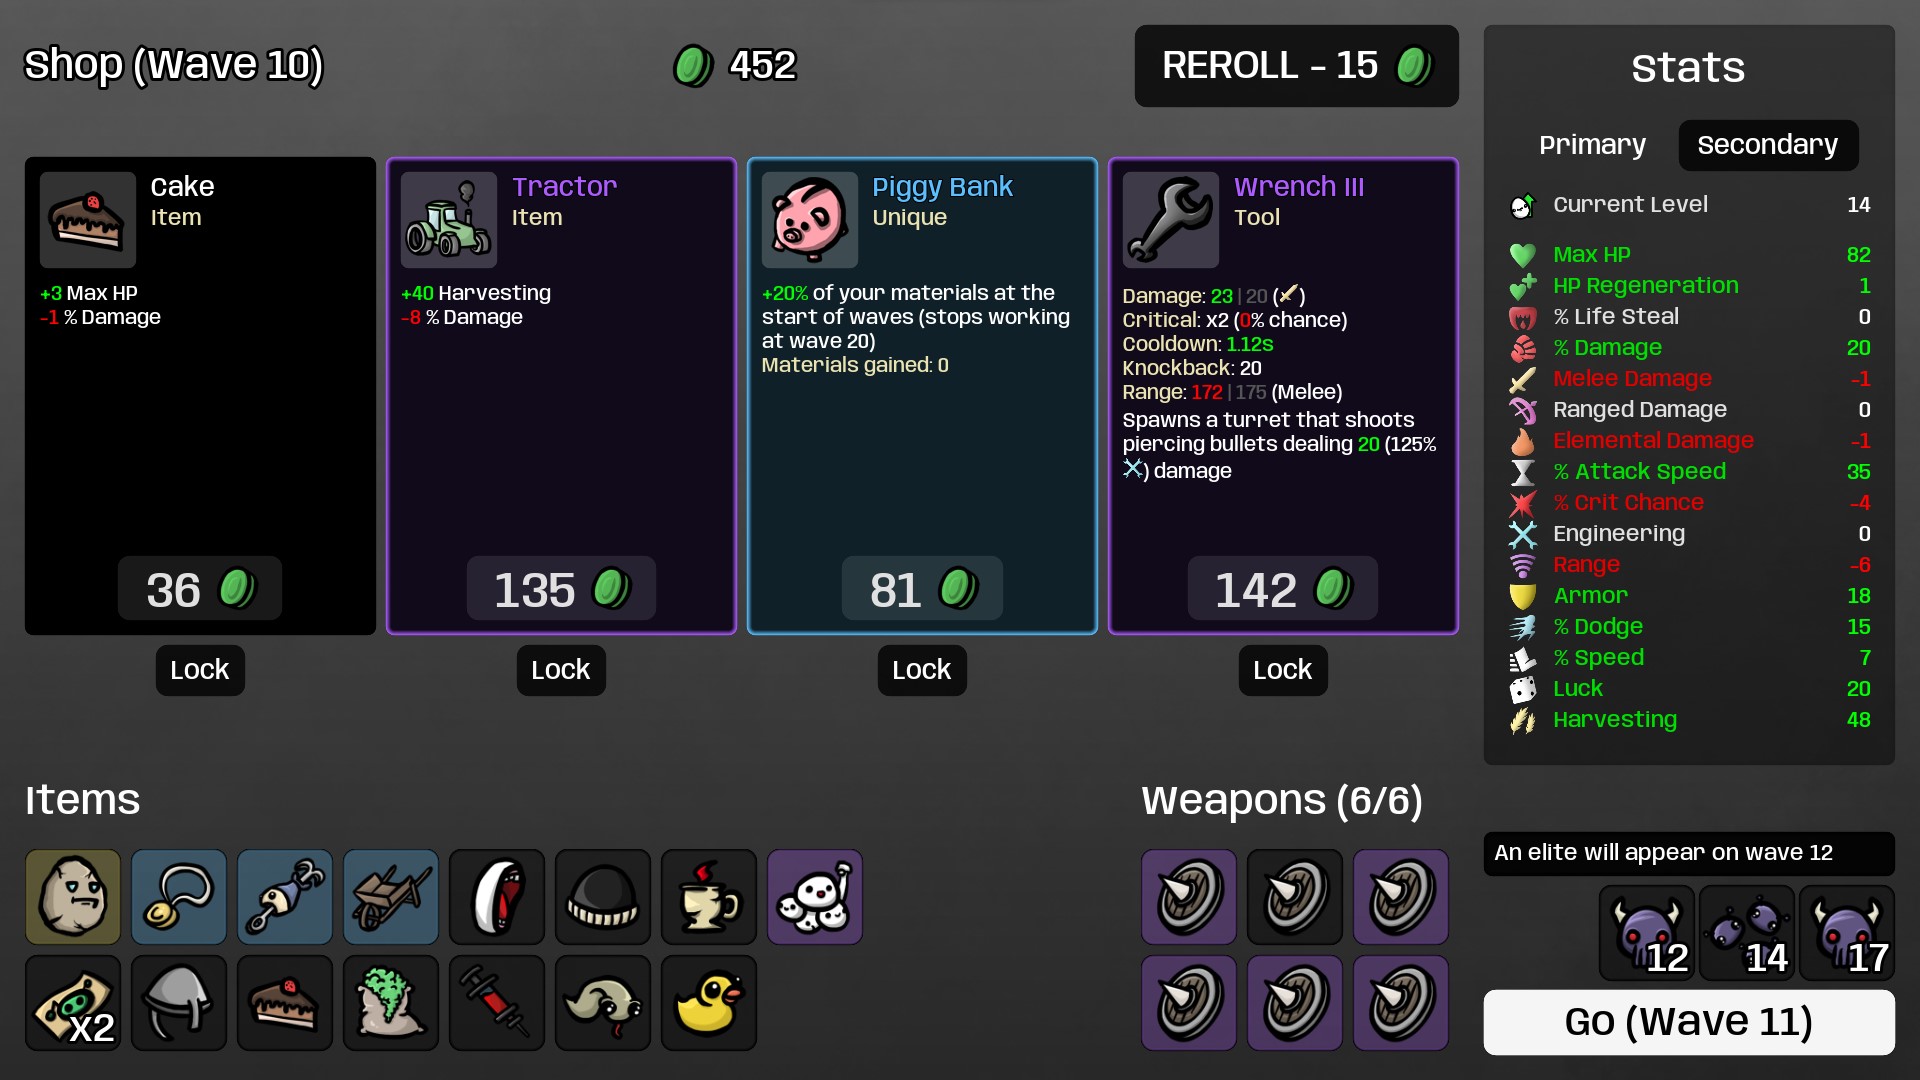Reroll the shop for 15 materials
The width and height of the screenshot is (1920, 1080).
(1296, 66)
